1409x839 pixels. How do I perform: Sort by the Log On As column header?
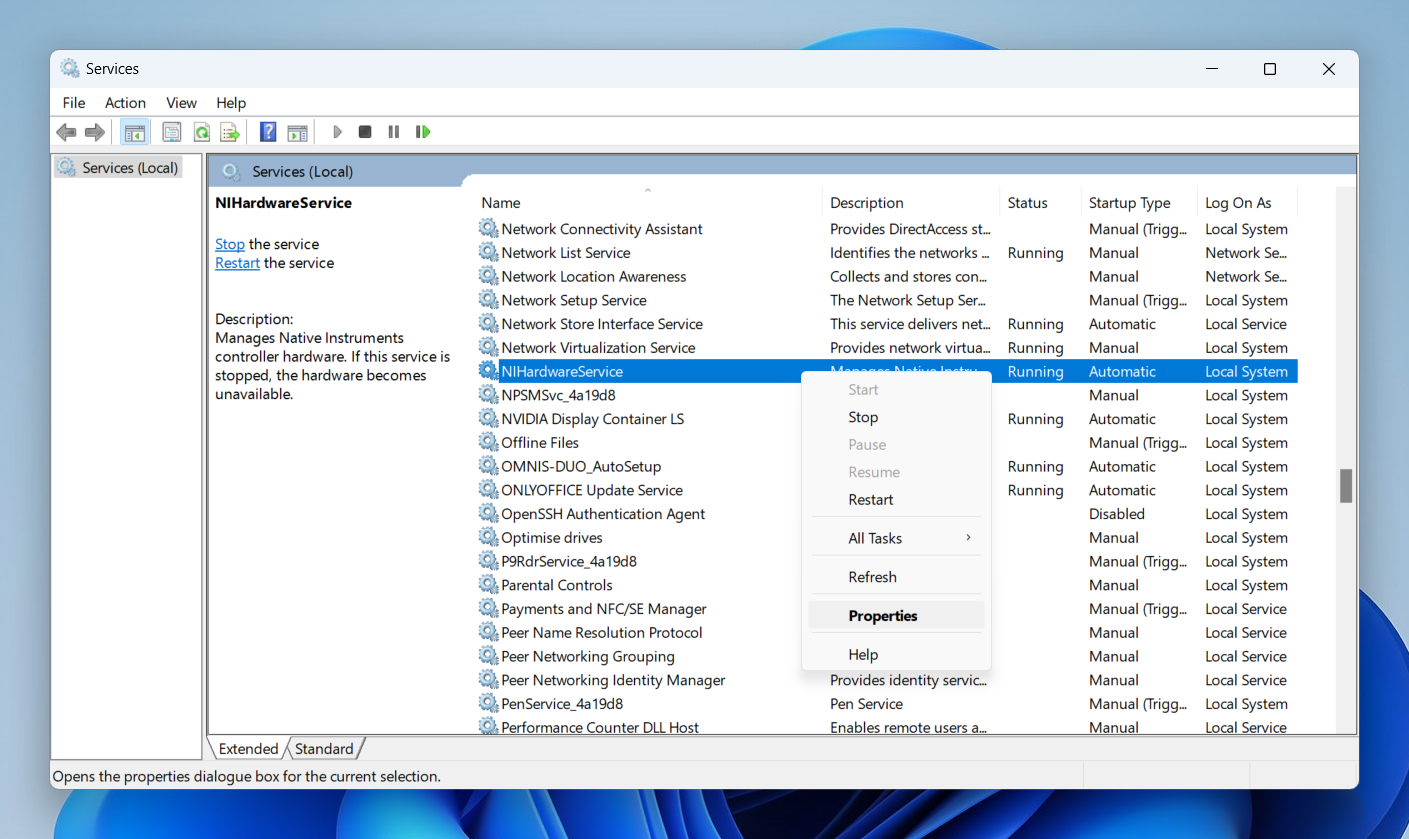click(1247, 203)
